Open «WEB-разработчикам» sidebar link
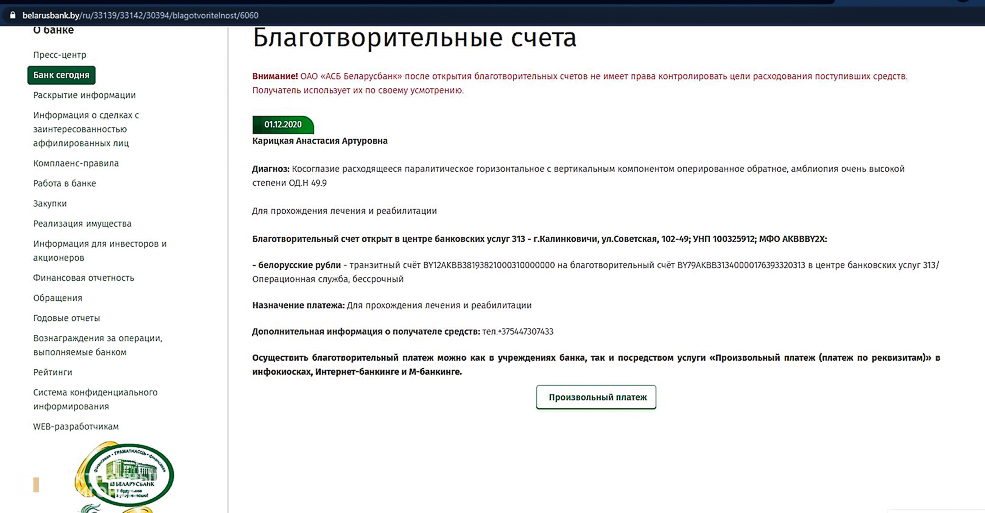 (76, 426)
